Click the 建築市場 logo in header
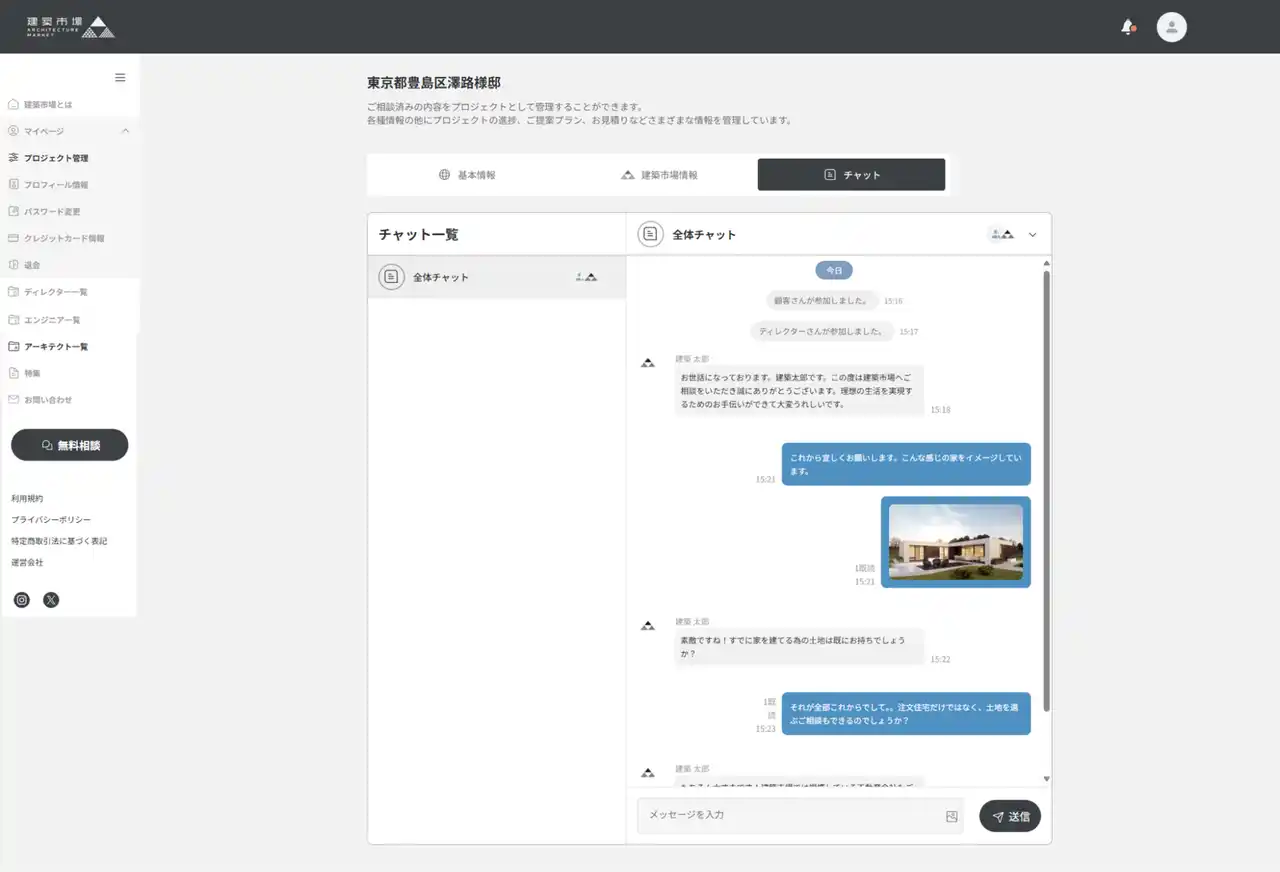The width and height of the screenshot is (1280, 872). point(70,27)
